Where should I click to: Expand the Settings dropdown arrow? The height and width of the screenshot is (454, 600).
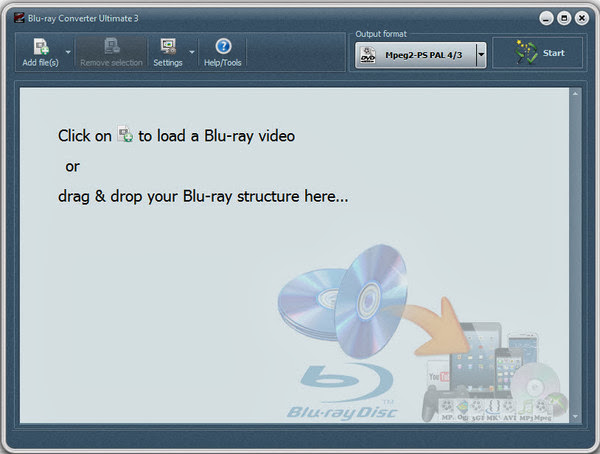192,52
